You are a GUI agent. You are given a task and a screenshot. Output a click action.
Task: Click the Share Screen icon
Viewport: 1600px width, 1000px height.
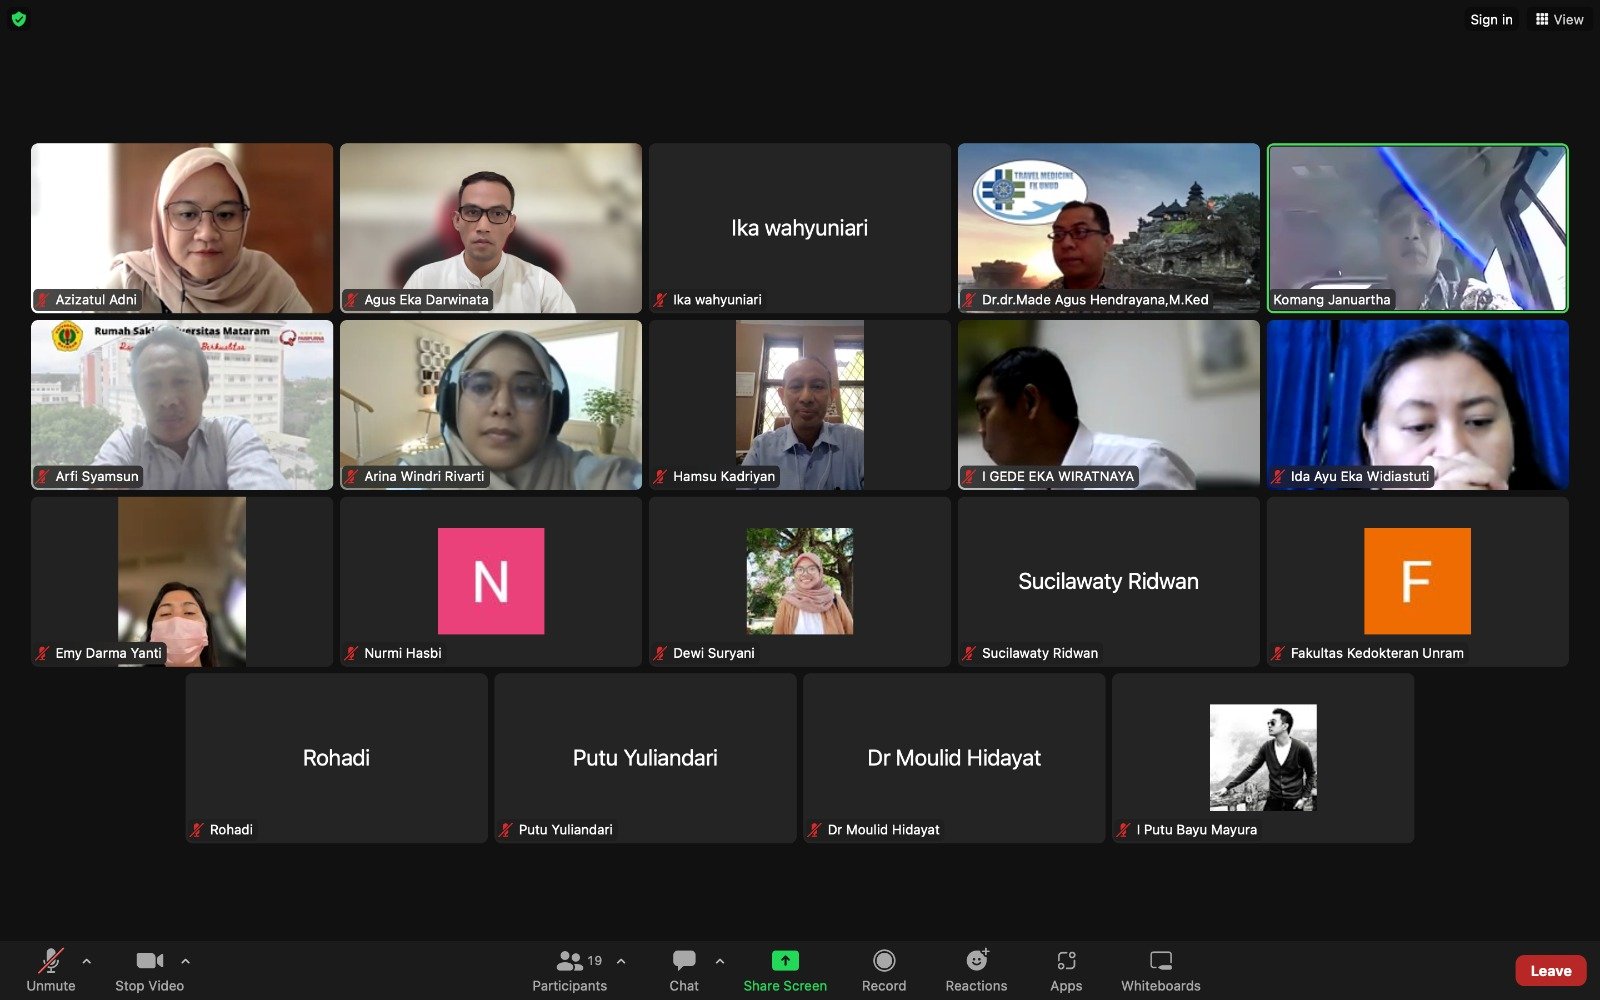pyautogui.click(x=785, y=962)
